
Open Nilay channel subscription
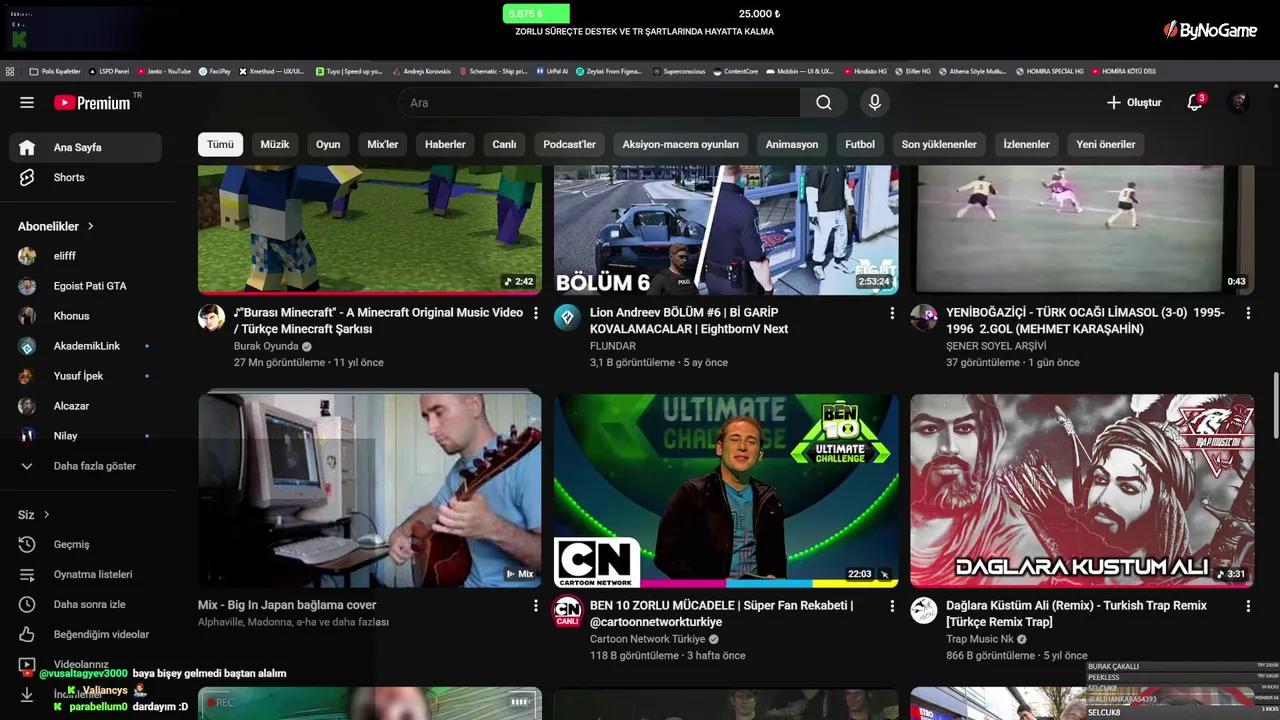point(85,436)
